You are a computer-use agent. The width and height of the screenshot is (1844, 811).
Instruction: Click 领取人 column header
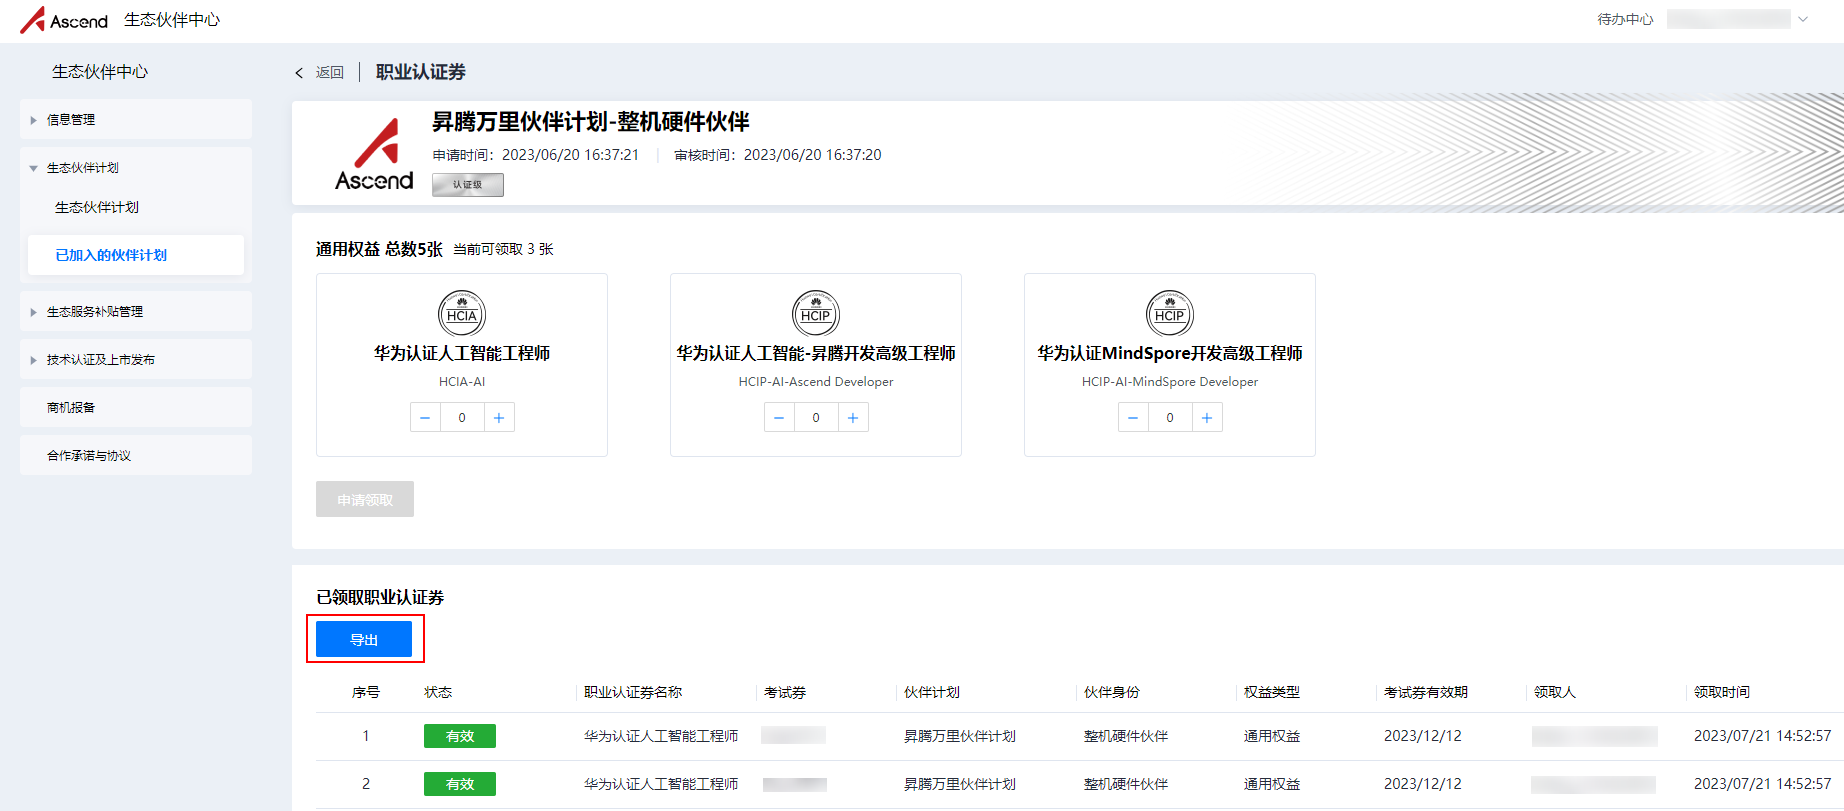1555,692
